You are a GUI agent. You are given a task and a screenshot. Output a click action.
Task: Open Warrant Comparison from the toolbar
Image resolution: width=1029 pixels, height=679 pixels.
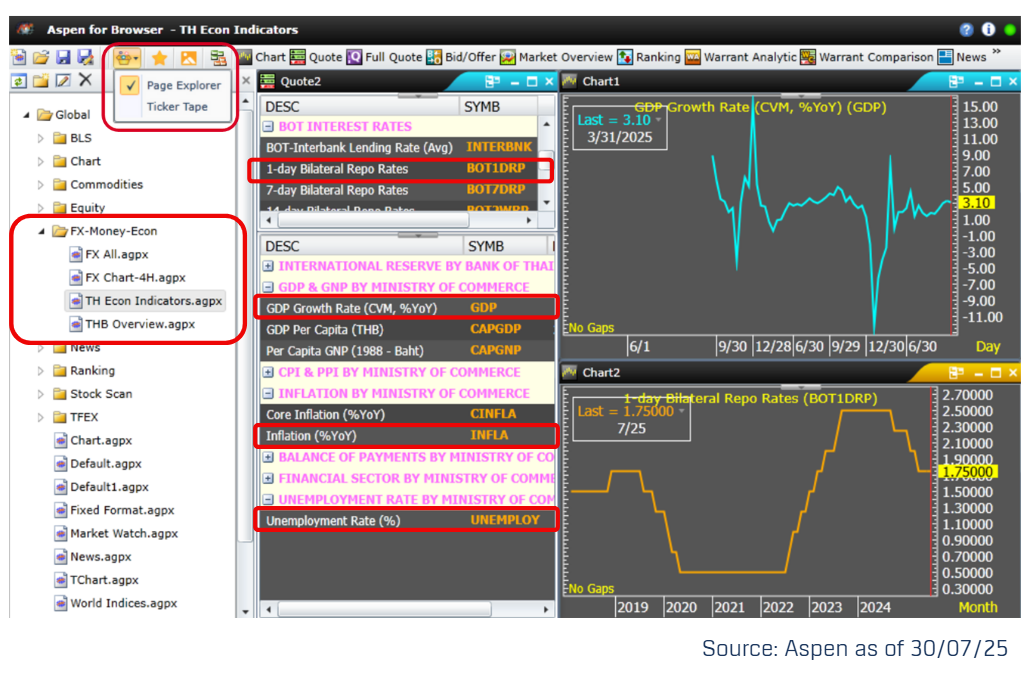click(867, 57)
